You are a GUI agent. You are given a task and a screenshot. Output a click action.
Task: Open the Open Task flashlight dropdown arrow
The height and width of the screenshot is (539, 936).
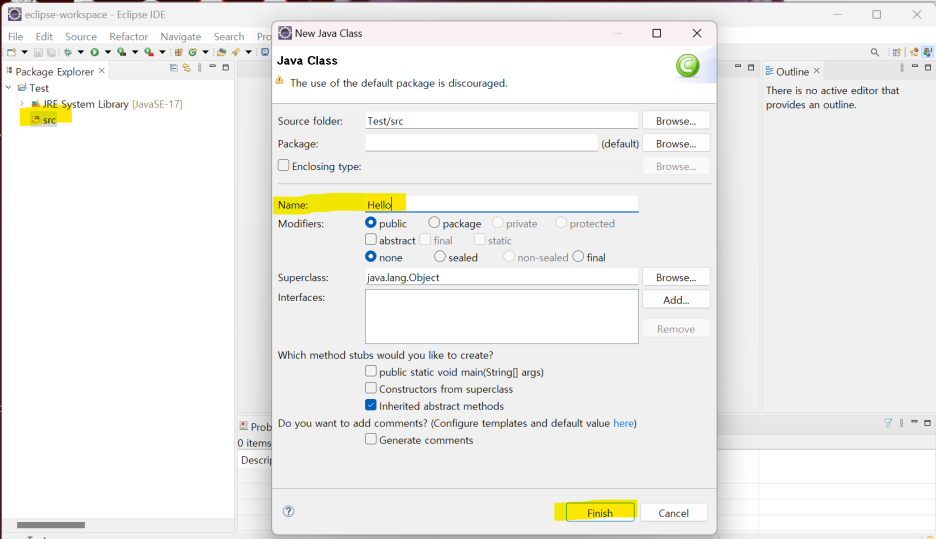click(248, 52)
